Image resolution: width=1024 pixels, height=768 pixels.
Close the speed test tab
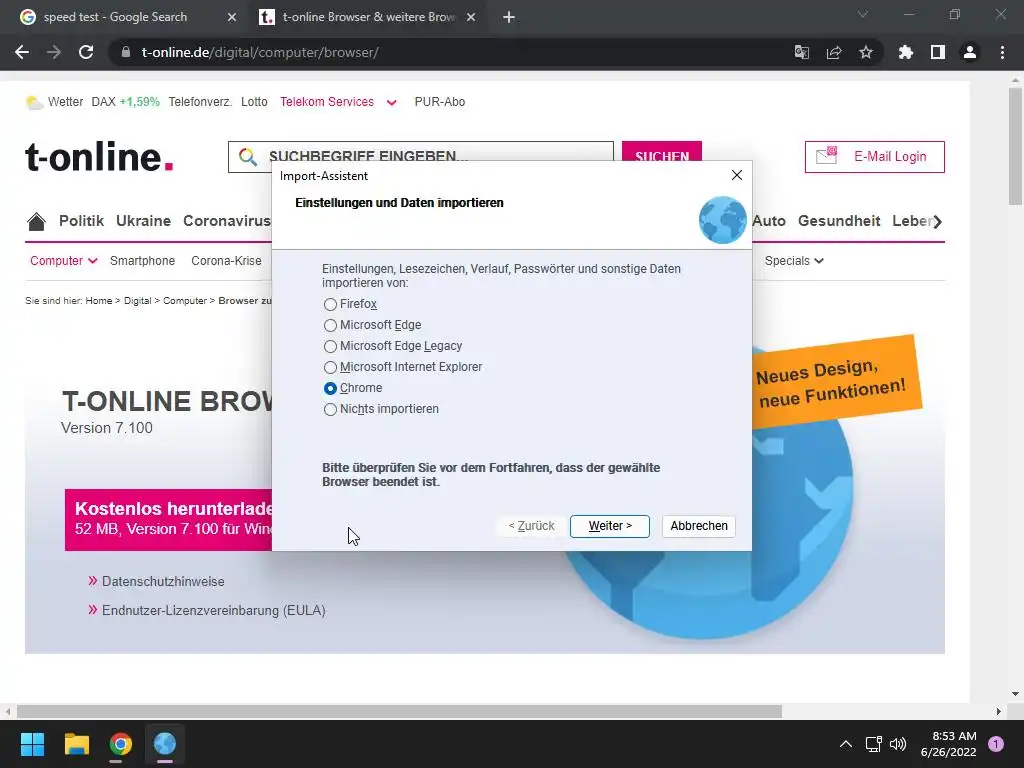click(231, 17)
